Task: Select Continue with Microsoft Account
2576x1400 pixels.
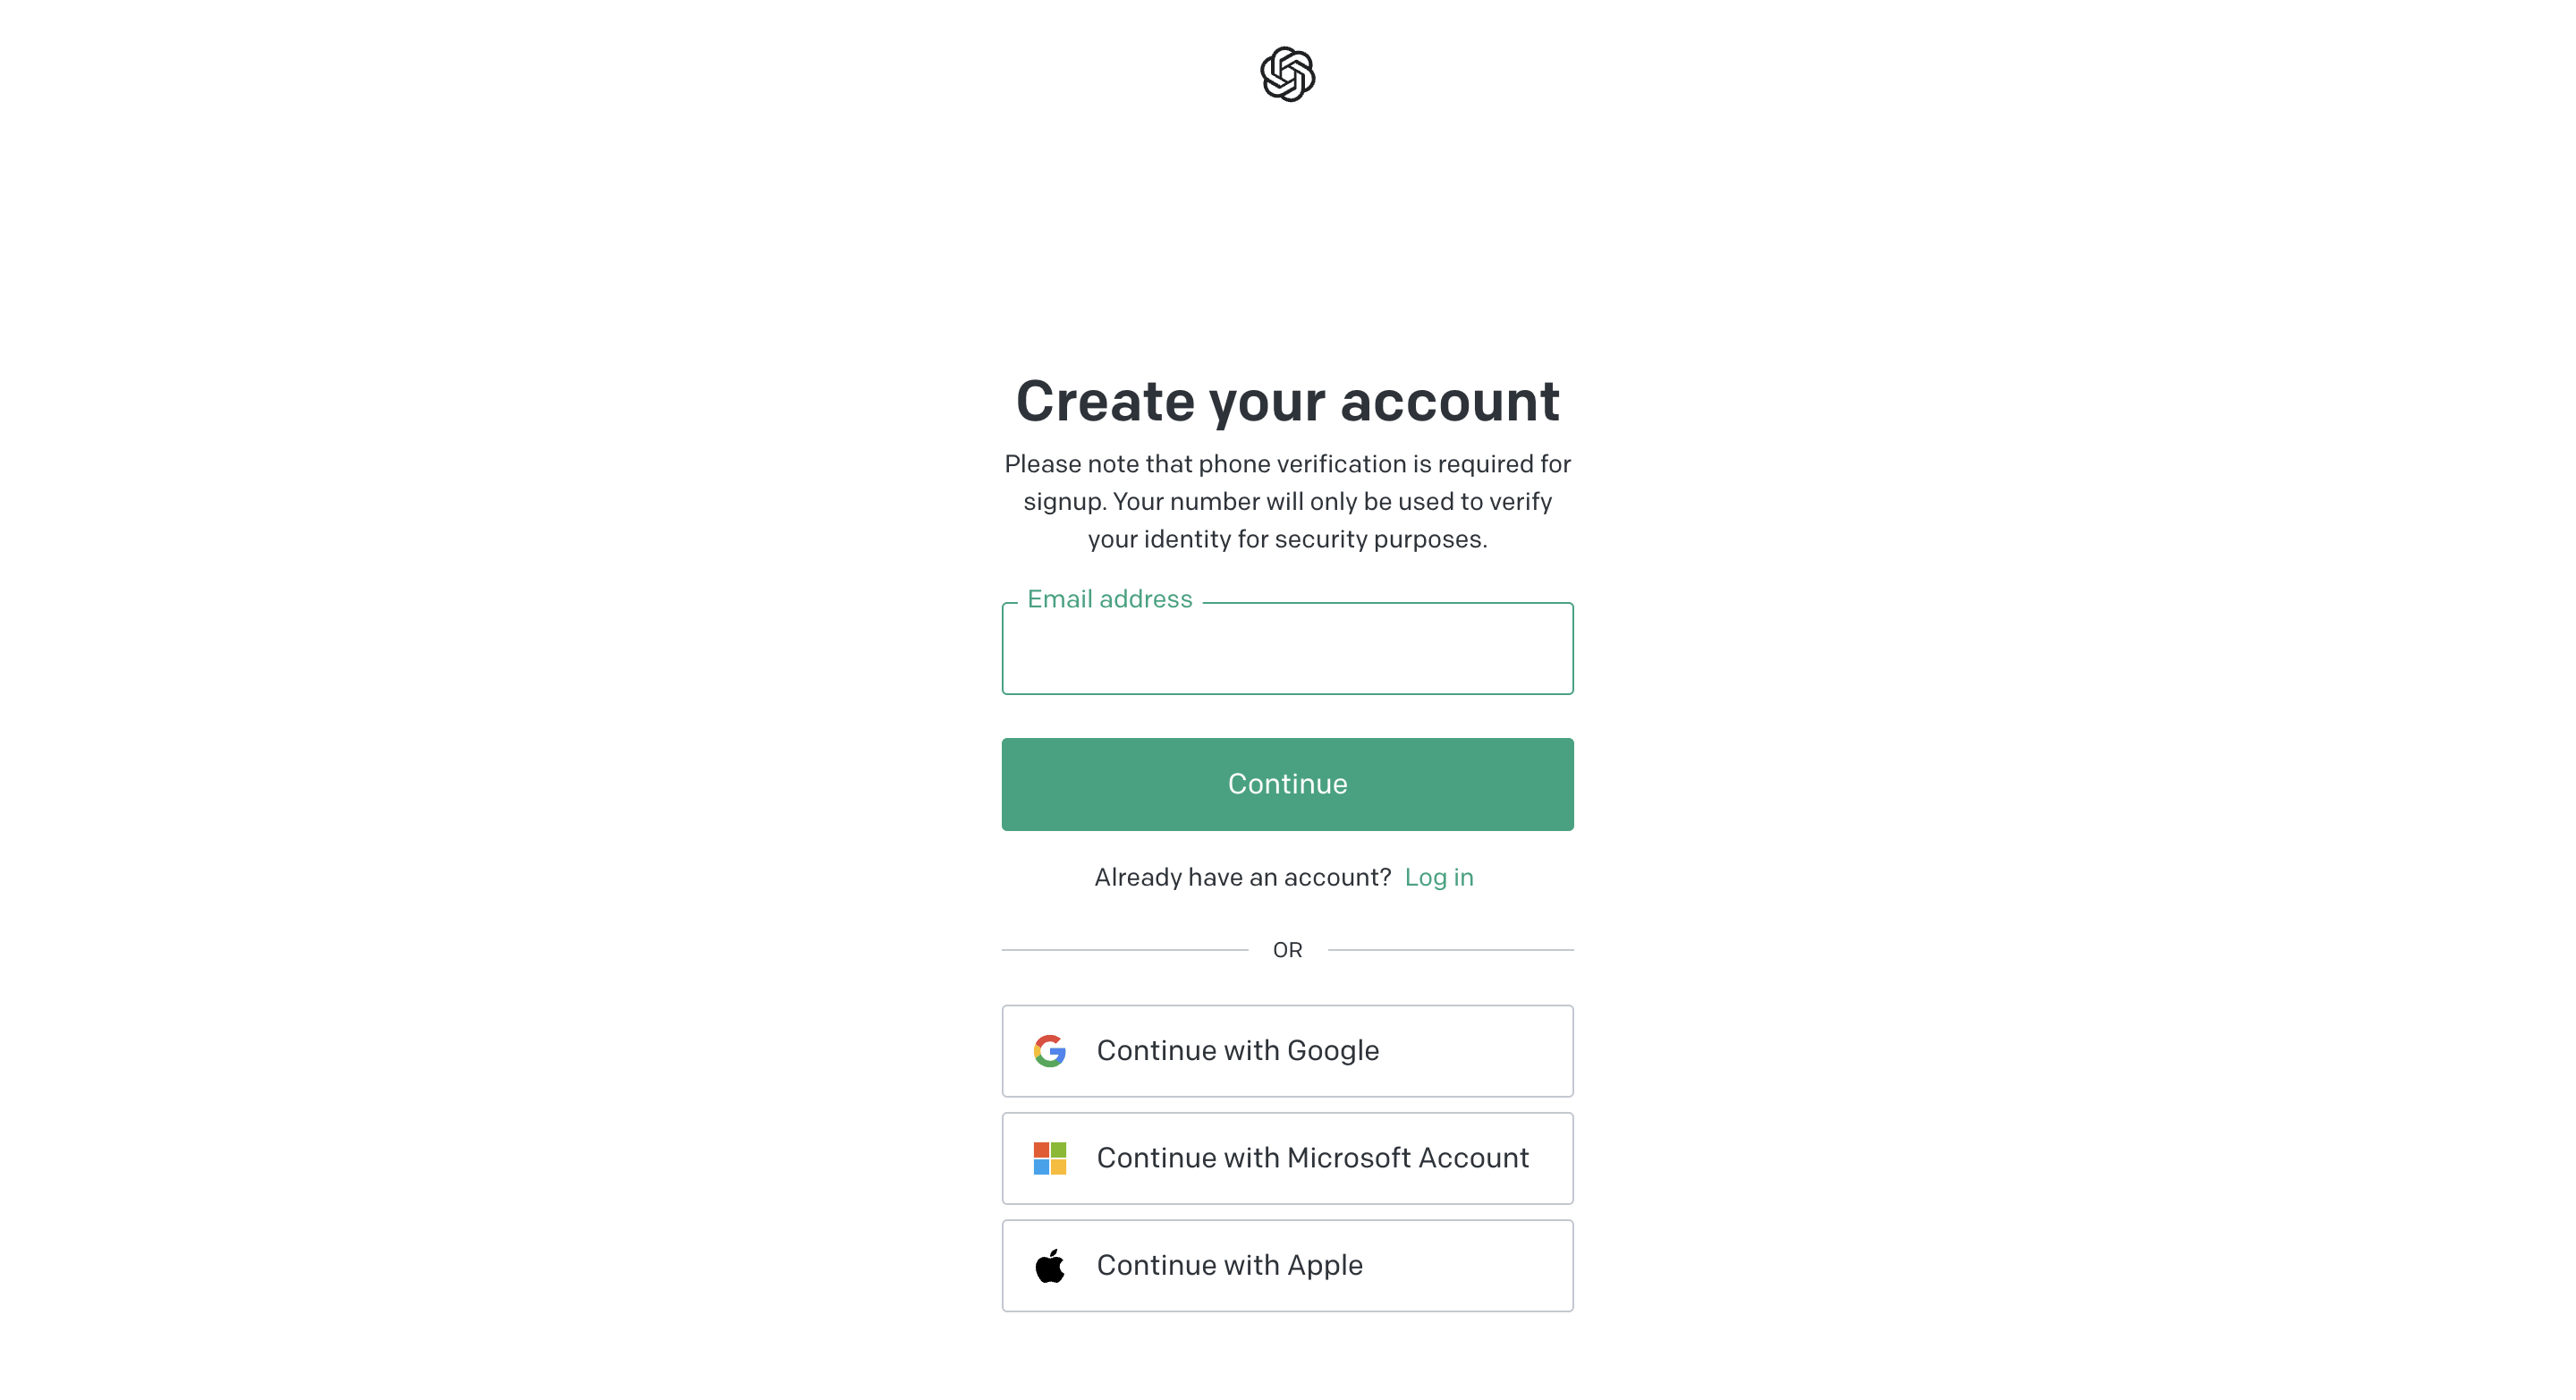Action: [1287, 1157]
